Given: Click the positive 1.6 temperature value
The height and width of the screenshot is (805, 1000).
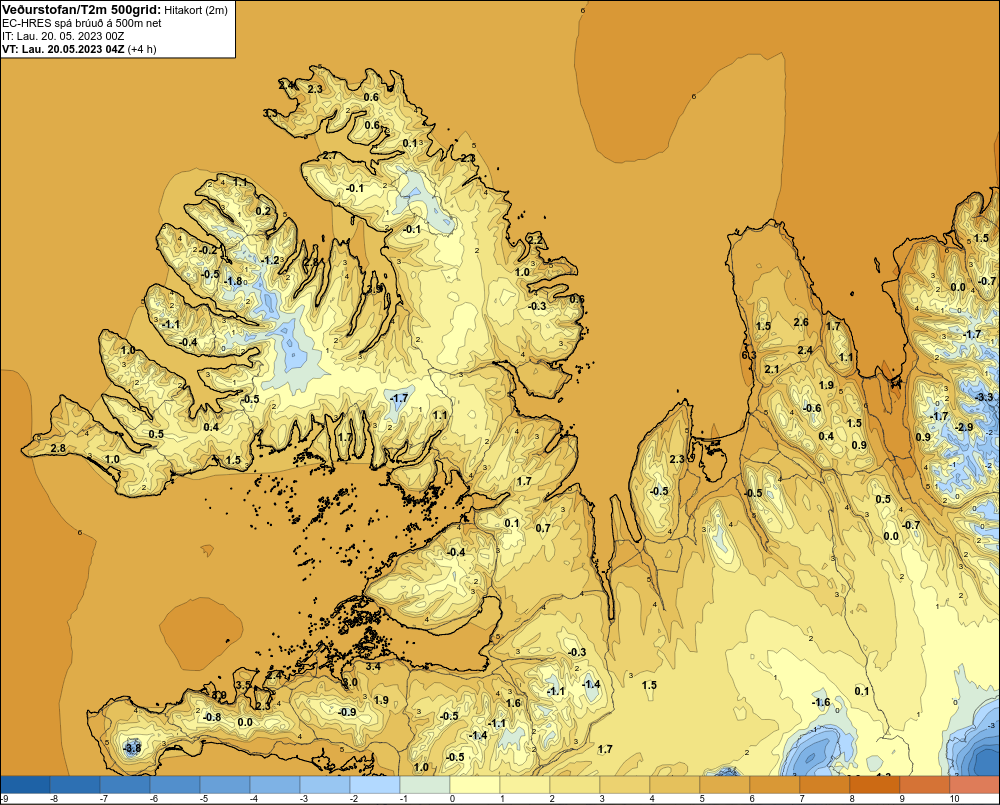Looking at the screenshot, I should click(x=513, y=703).
